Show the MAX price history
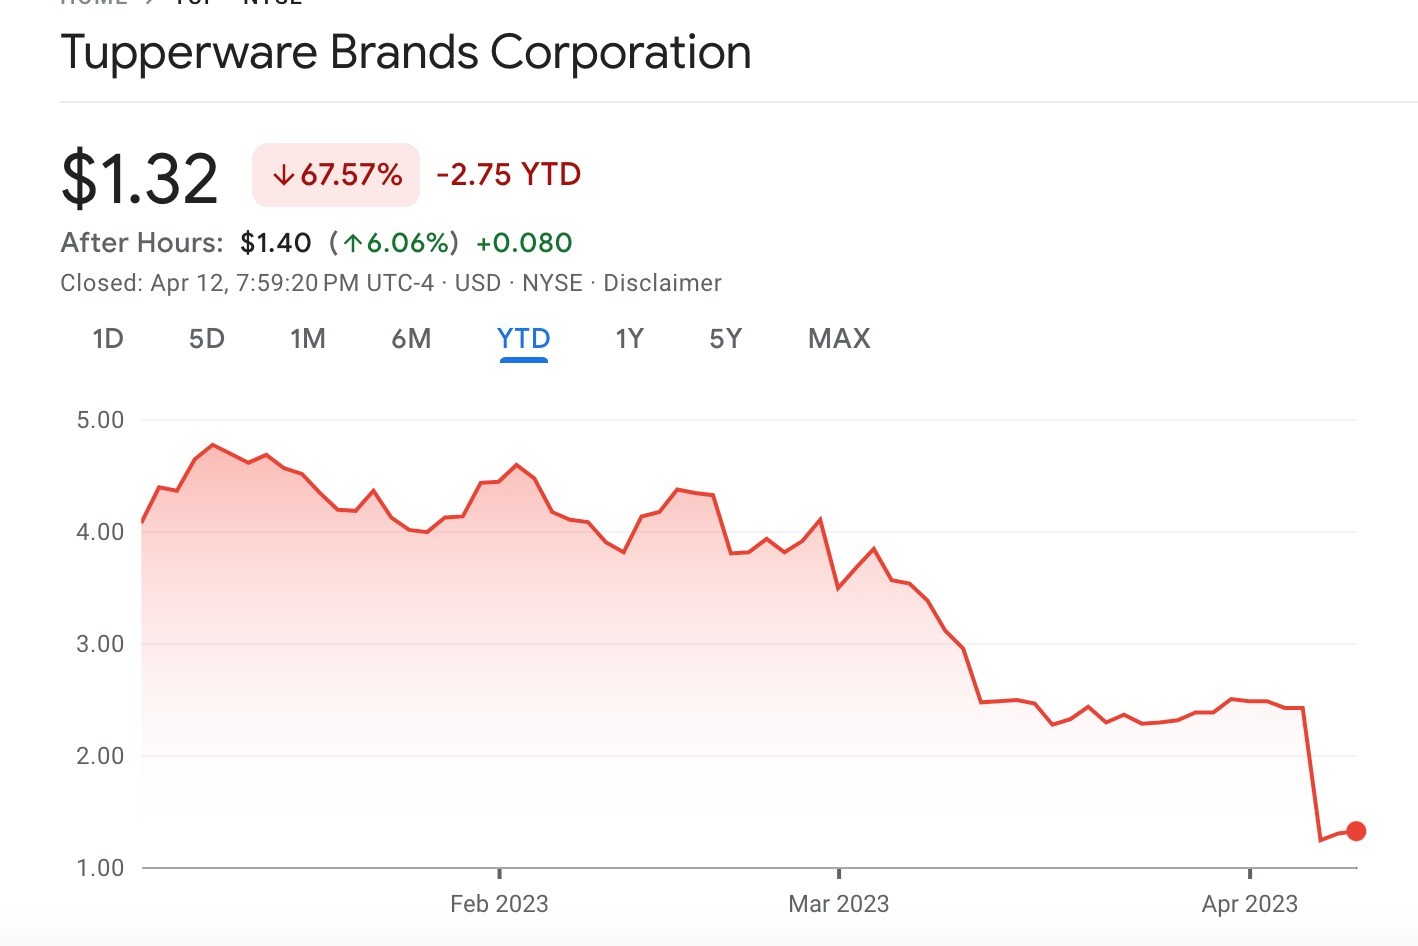This screenshot has height=946, width=1418. tap(839, 339)
